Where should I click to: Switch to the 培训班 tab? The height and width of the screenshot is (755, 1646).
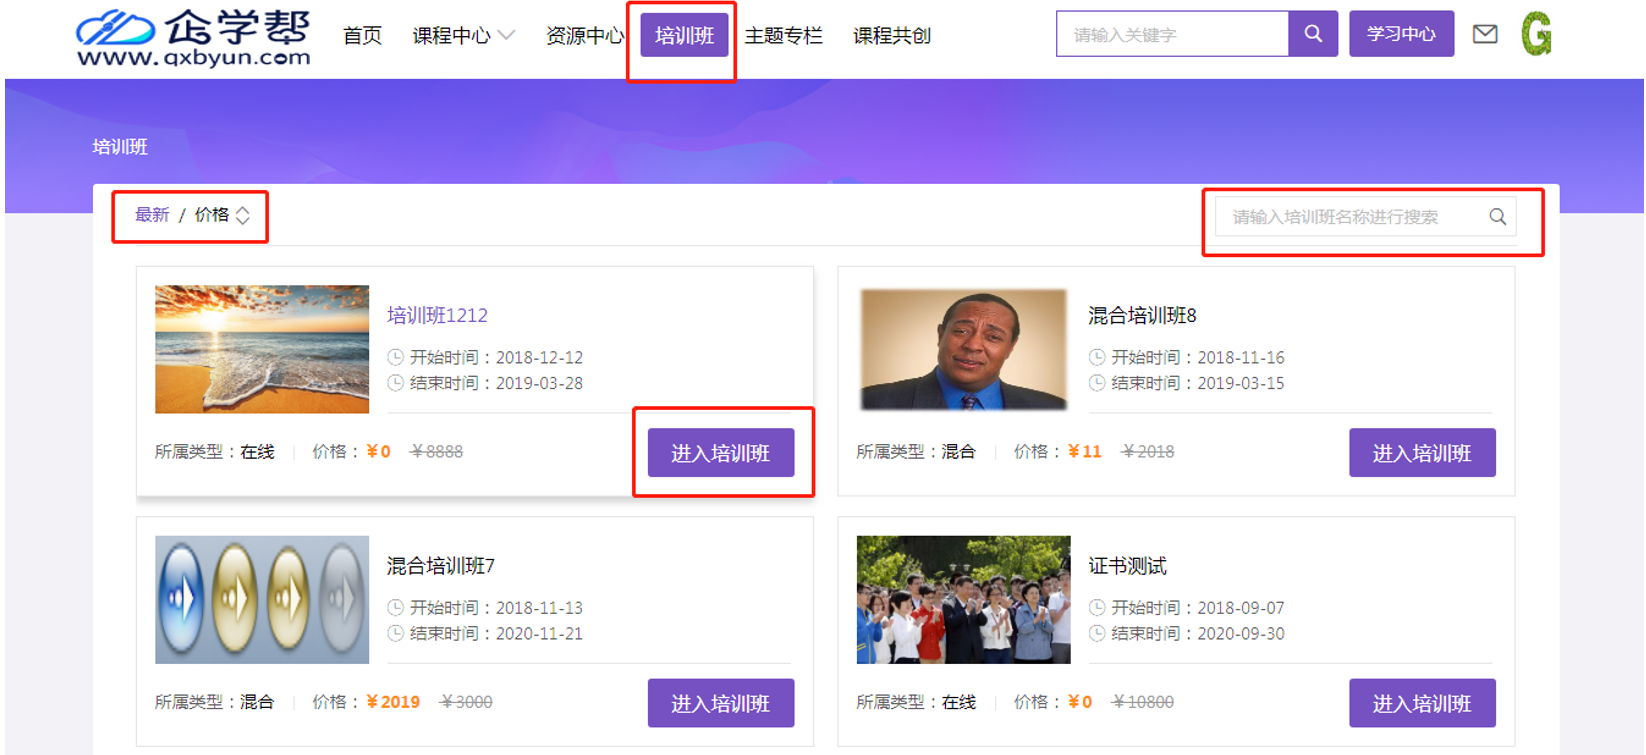click(x=684, y=36)
